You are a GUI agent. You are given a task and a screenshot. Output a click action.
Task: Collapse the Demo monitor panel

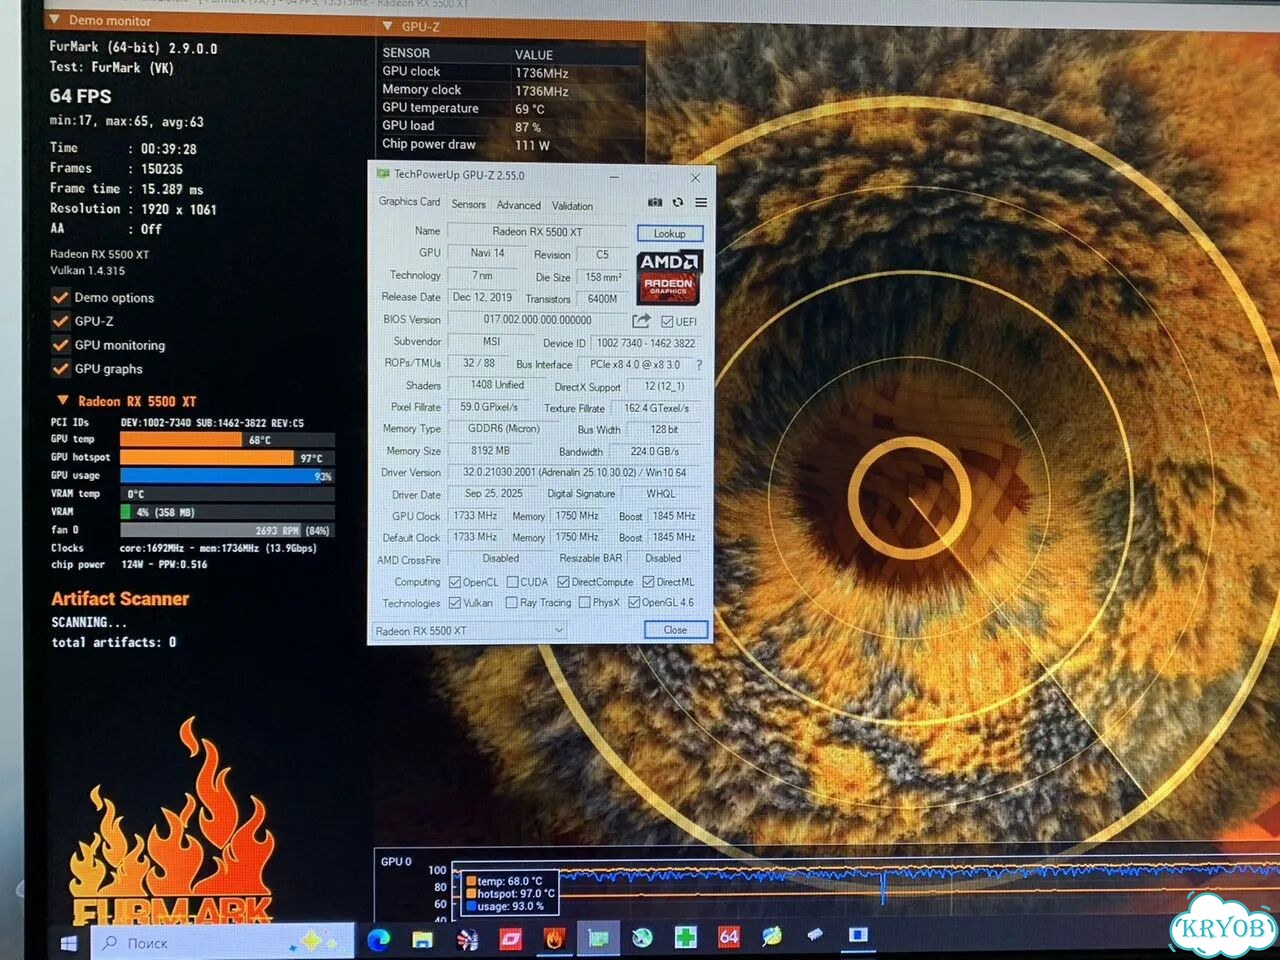coord(54,20)
